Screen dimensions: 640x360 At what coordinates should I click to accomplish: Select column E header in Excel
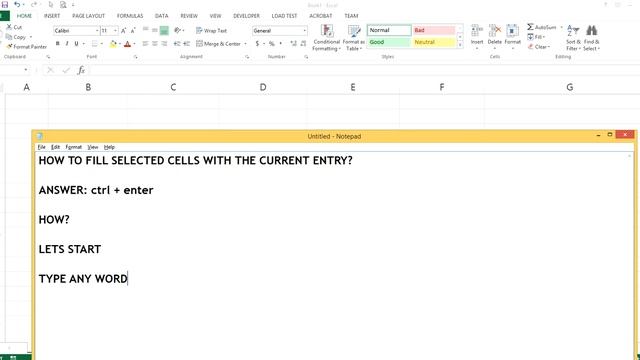(353, 87)
